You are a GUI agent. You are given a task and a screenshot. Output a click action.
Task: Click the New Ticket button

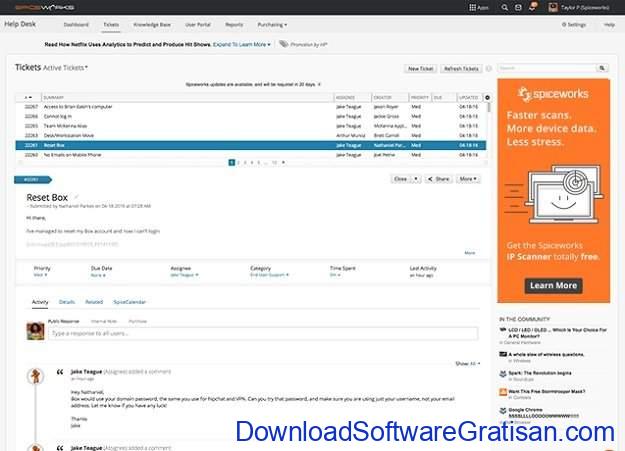click(x=421, y=69)
